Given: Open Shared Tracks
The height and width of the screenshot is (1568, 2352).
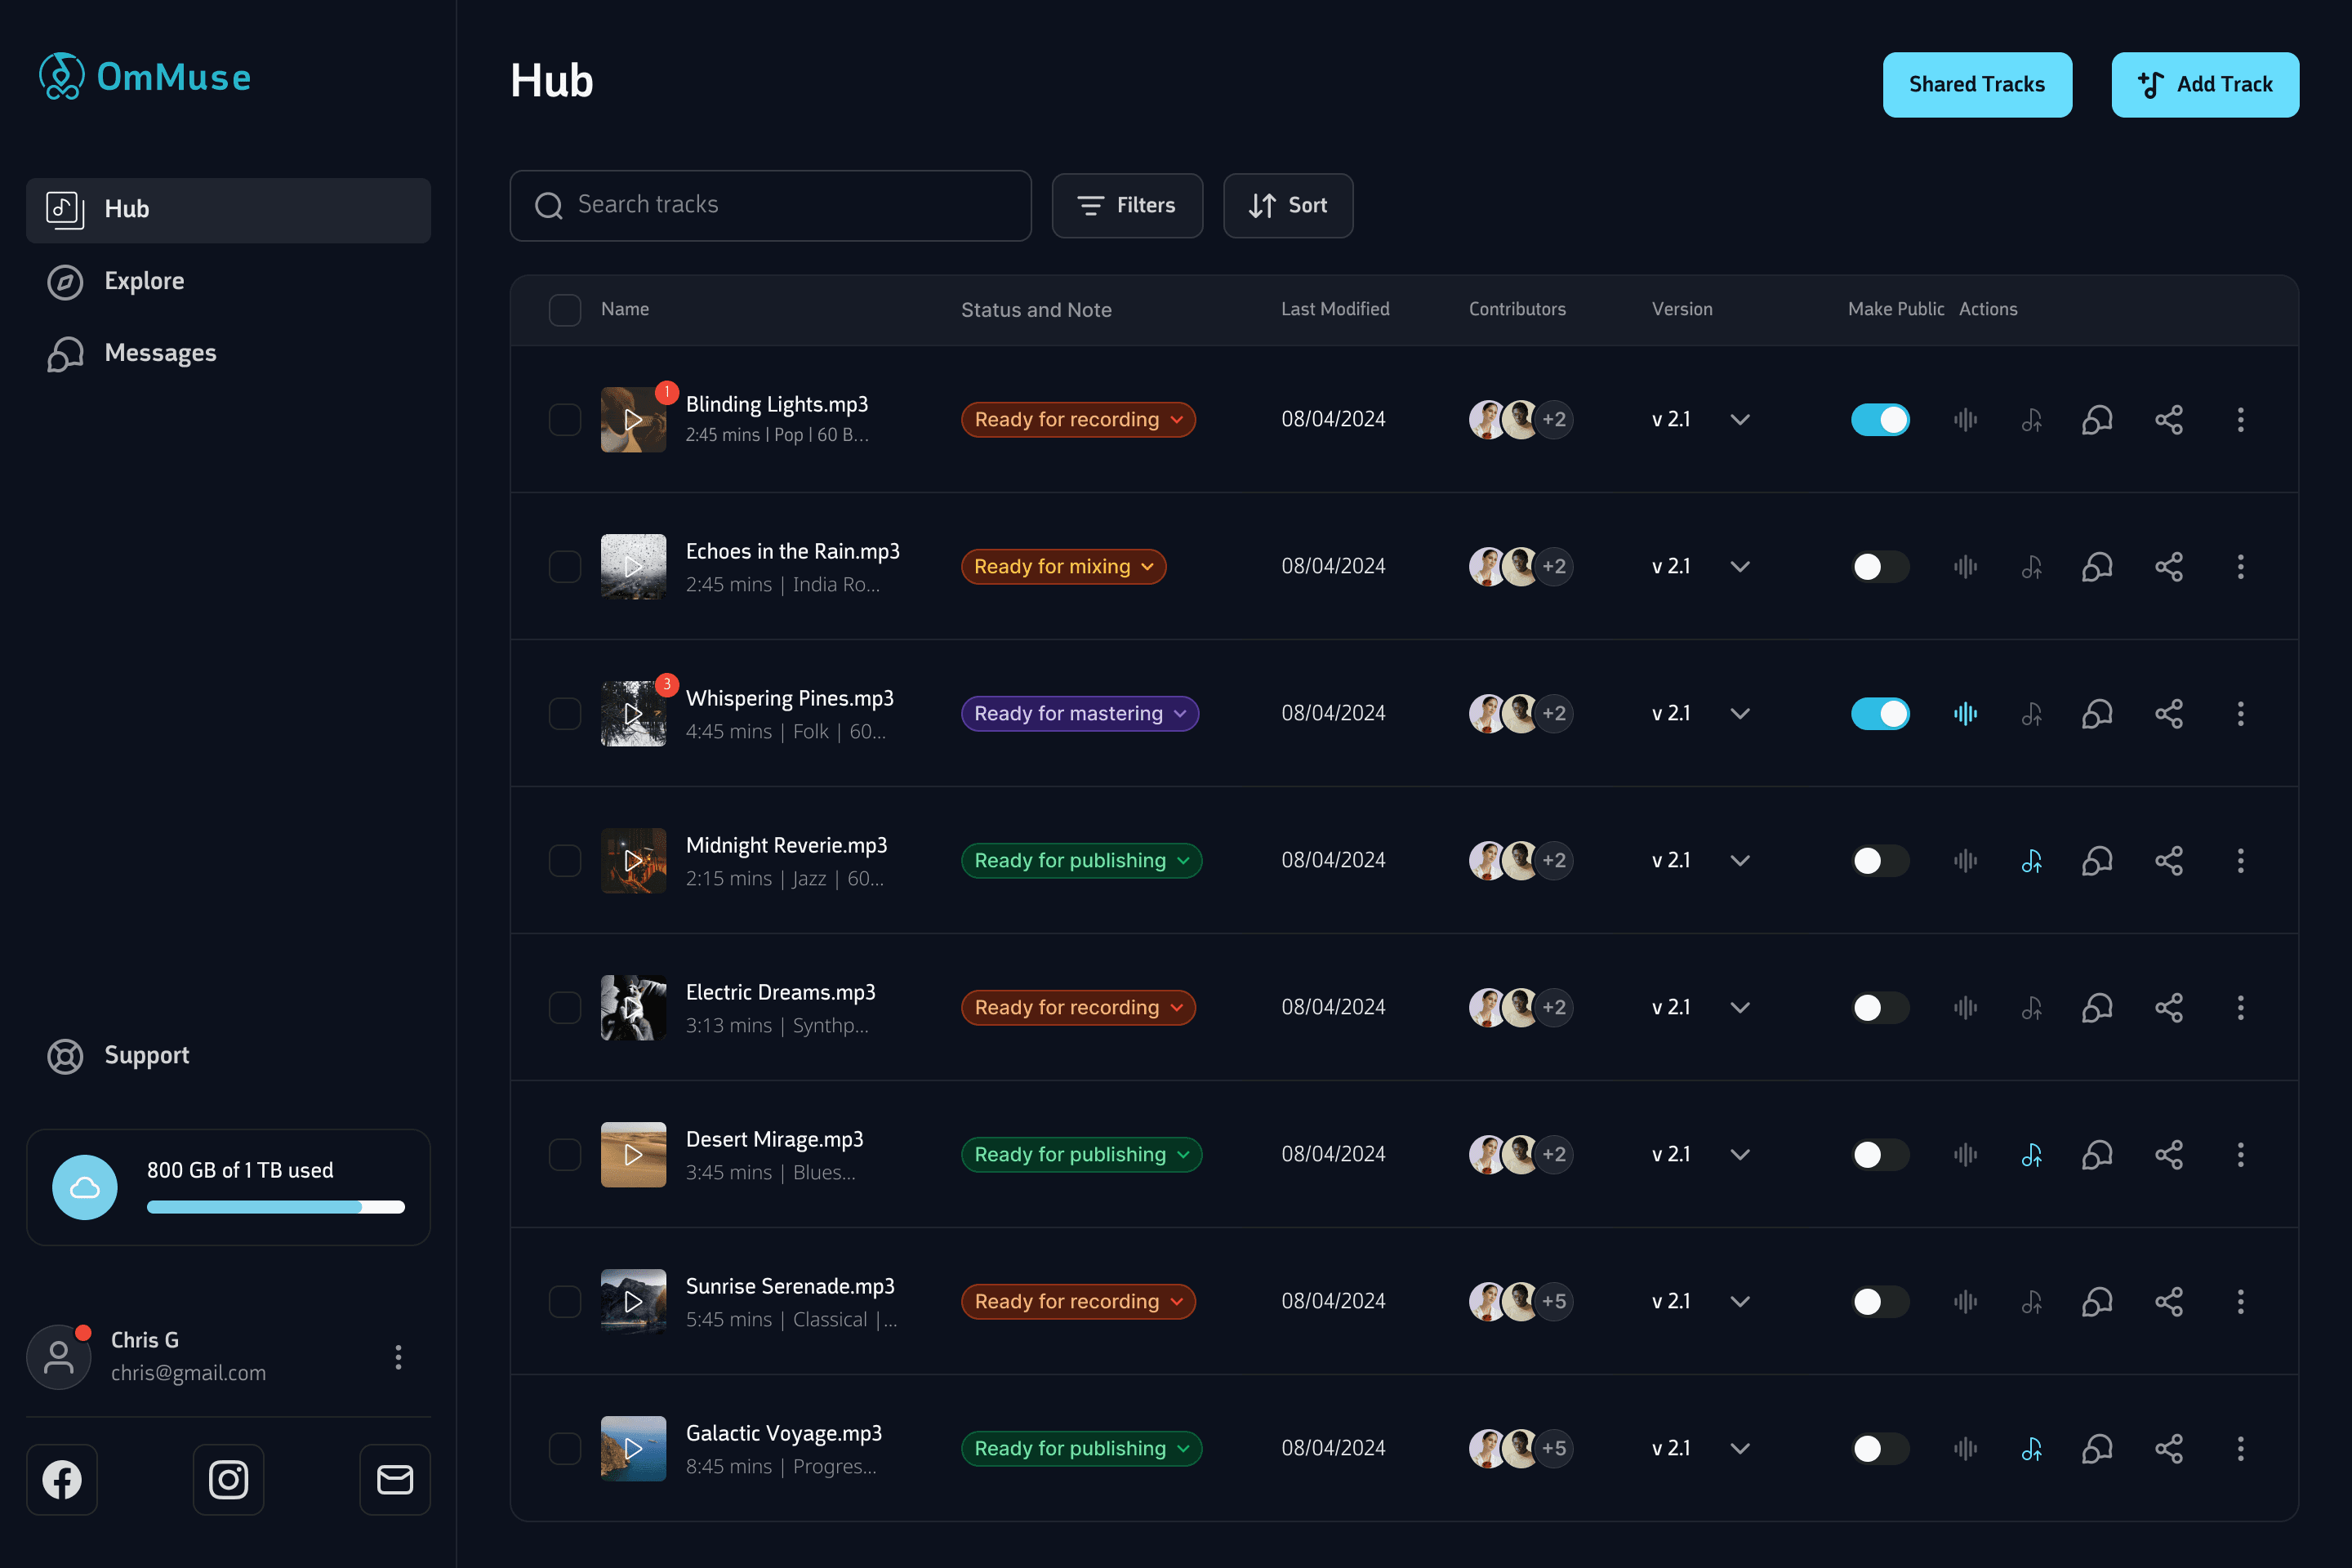Looking at the screenshot, I should click(x=1976, y=84).
